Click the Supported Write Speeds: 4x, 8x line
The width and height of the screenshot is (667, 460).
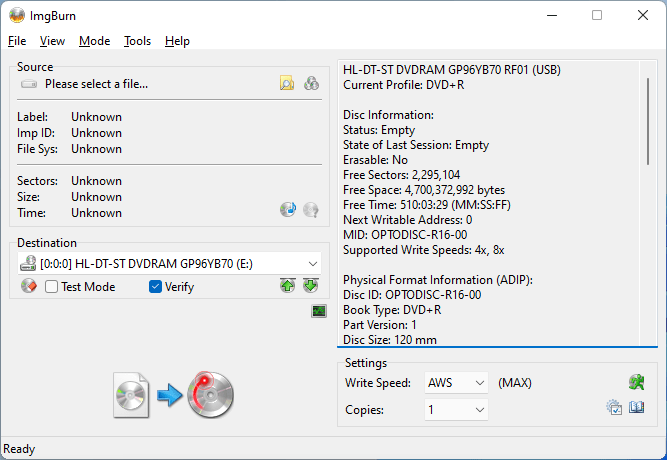point(423,249)
